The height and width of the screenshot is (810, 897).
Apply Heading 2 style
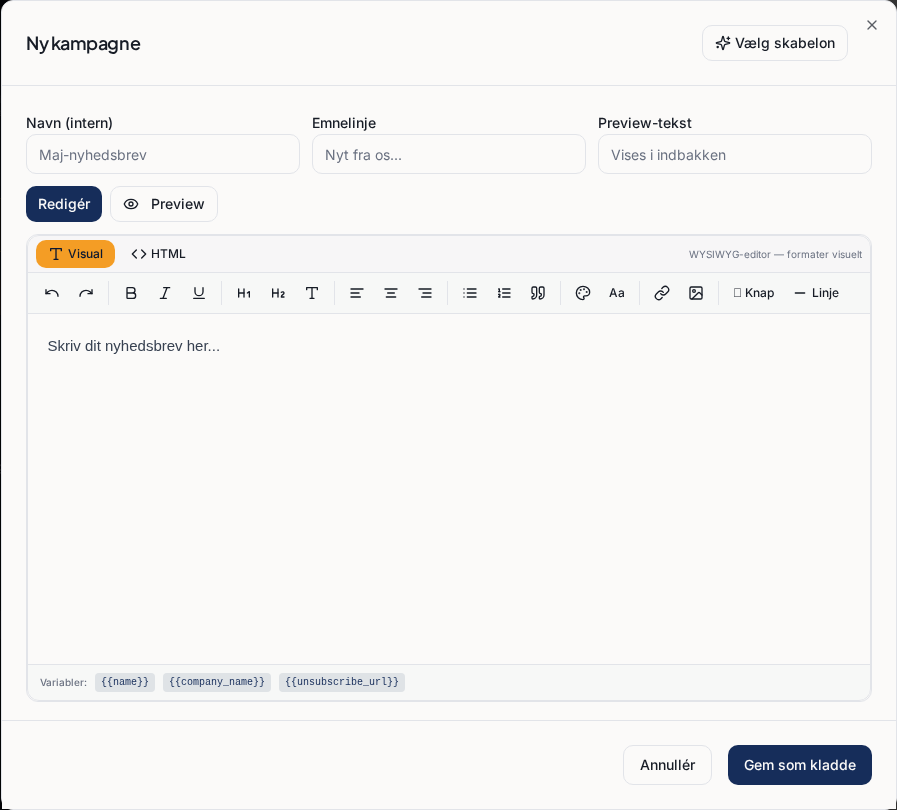coord(278,293)
